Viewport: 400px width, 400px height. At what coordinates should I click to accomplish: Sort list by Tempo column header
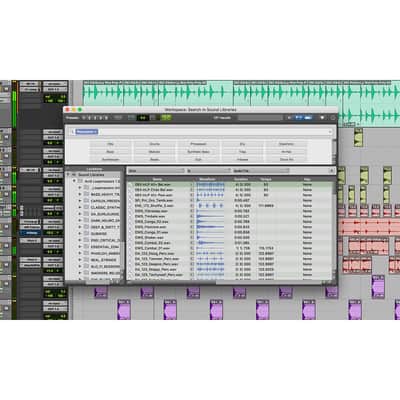tap(266, 179)
